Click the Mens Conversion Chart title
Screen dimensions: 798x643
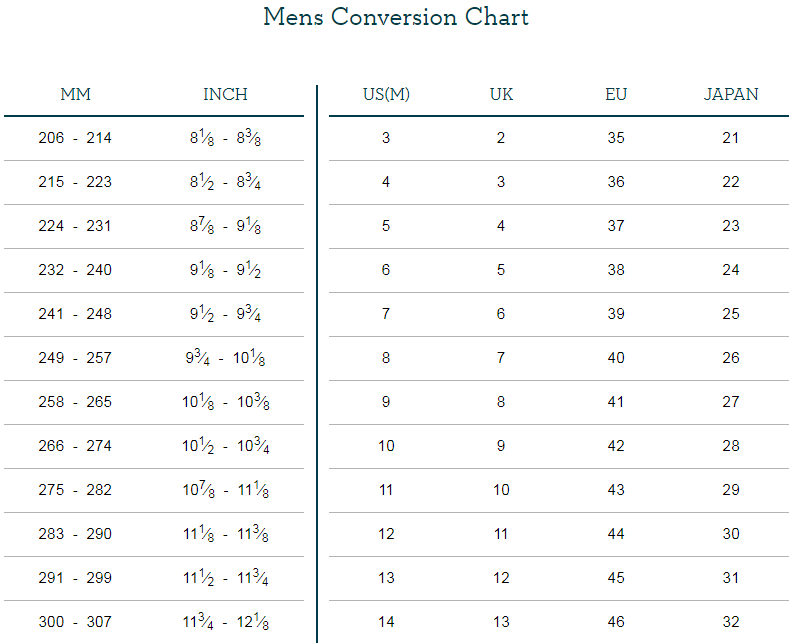pos(396,18)
